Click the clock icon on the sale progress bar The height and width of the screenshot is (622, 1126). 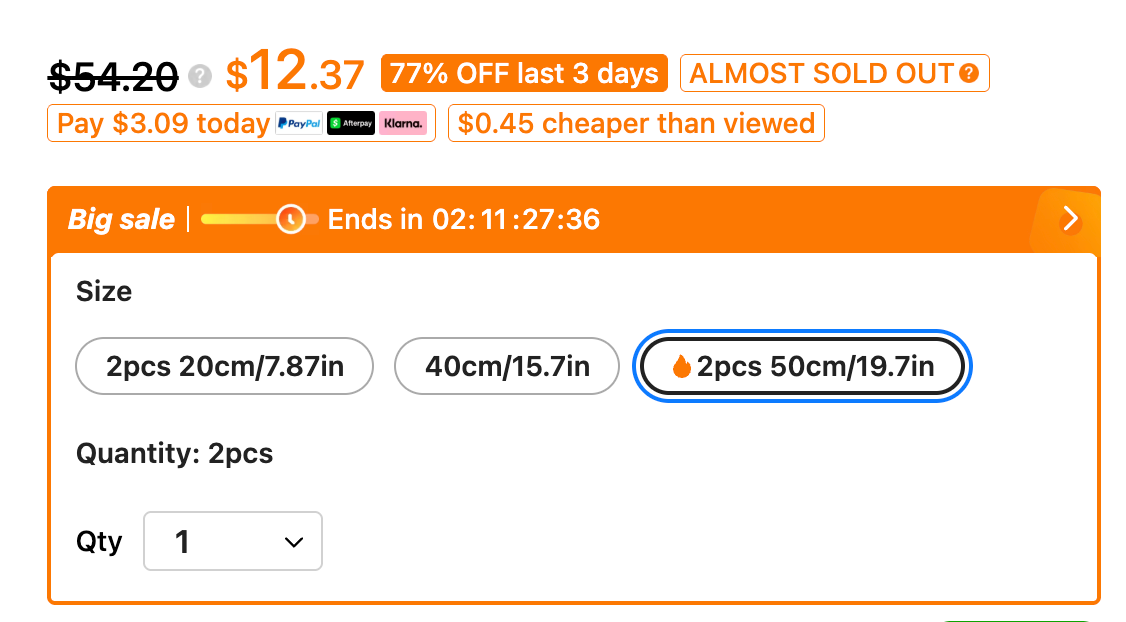click(x=291, y=219)
